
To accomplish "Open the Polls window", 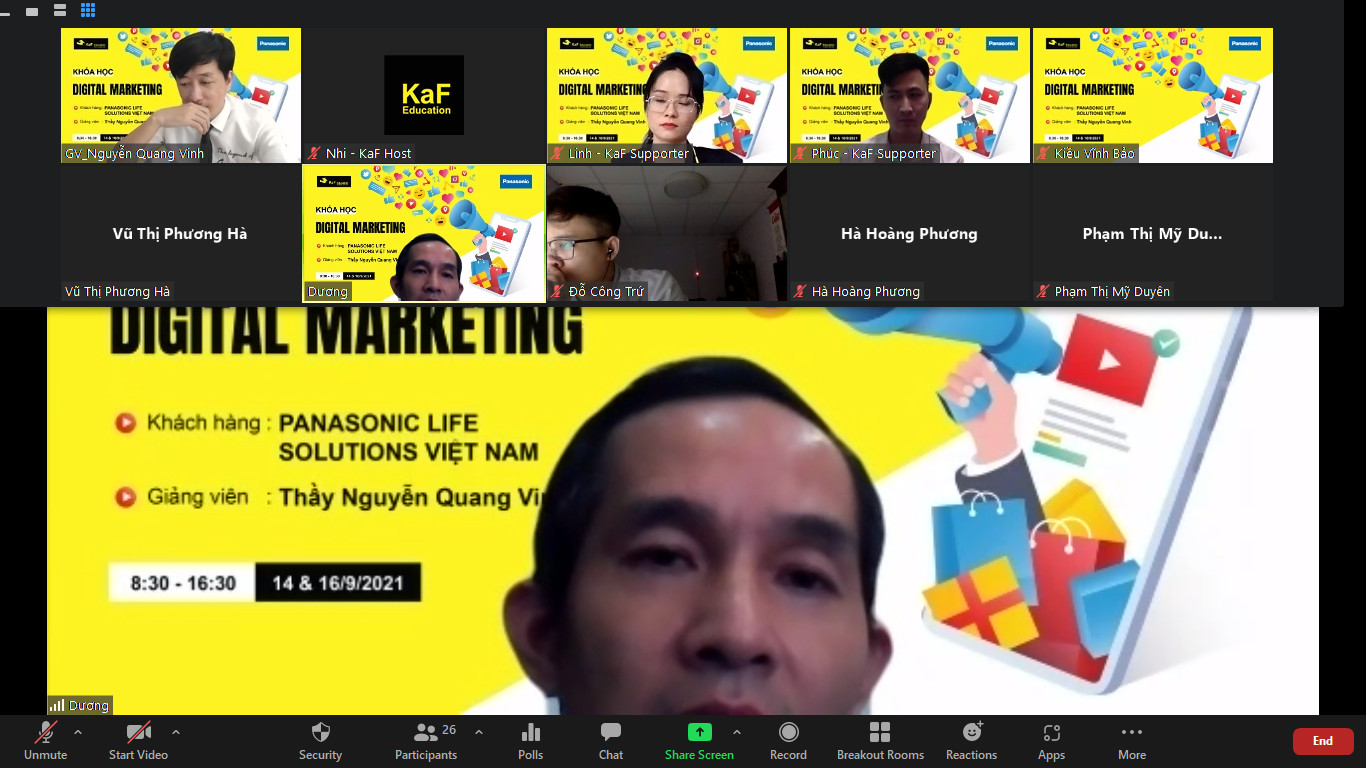I will 531,741.
